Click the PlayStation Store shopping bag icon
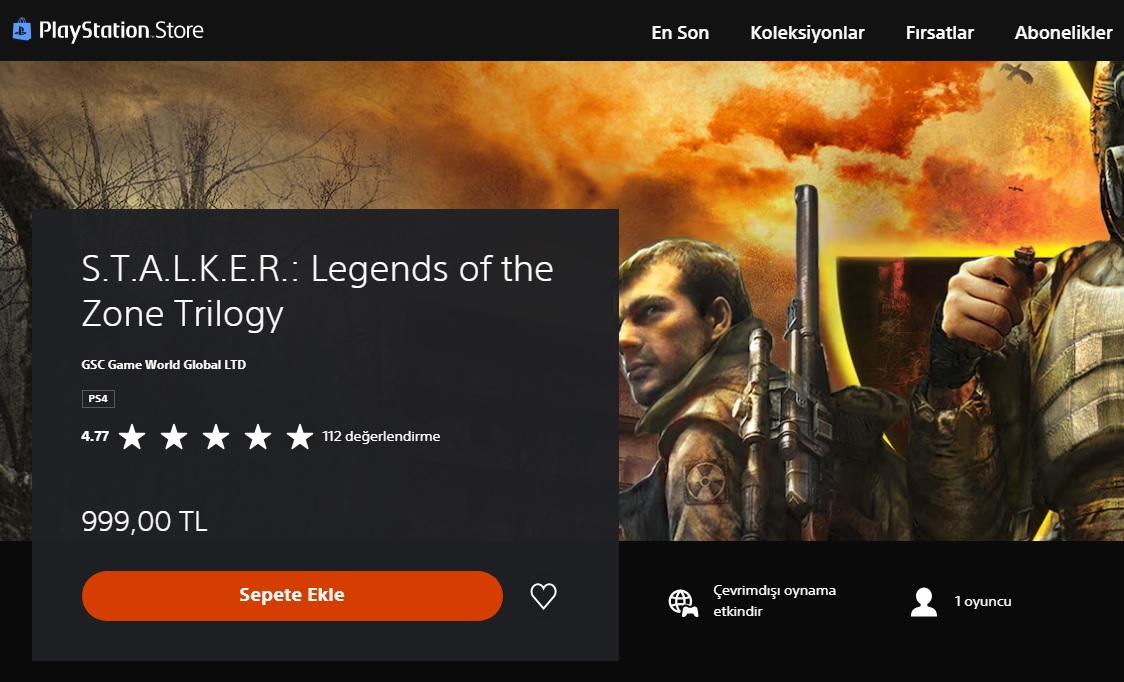Screen dimensions: 1124x682 (x=22, y=29)
